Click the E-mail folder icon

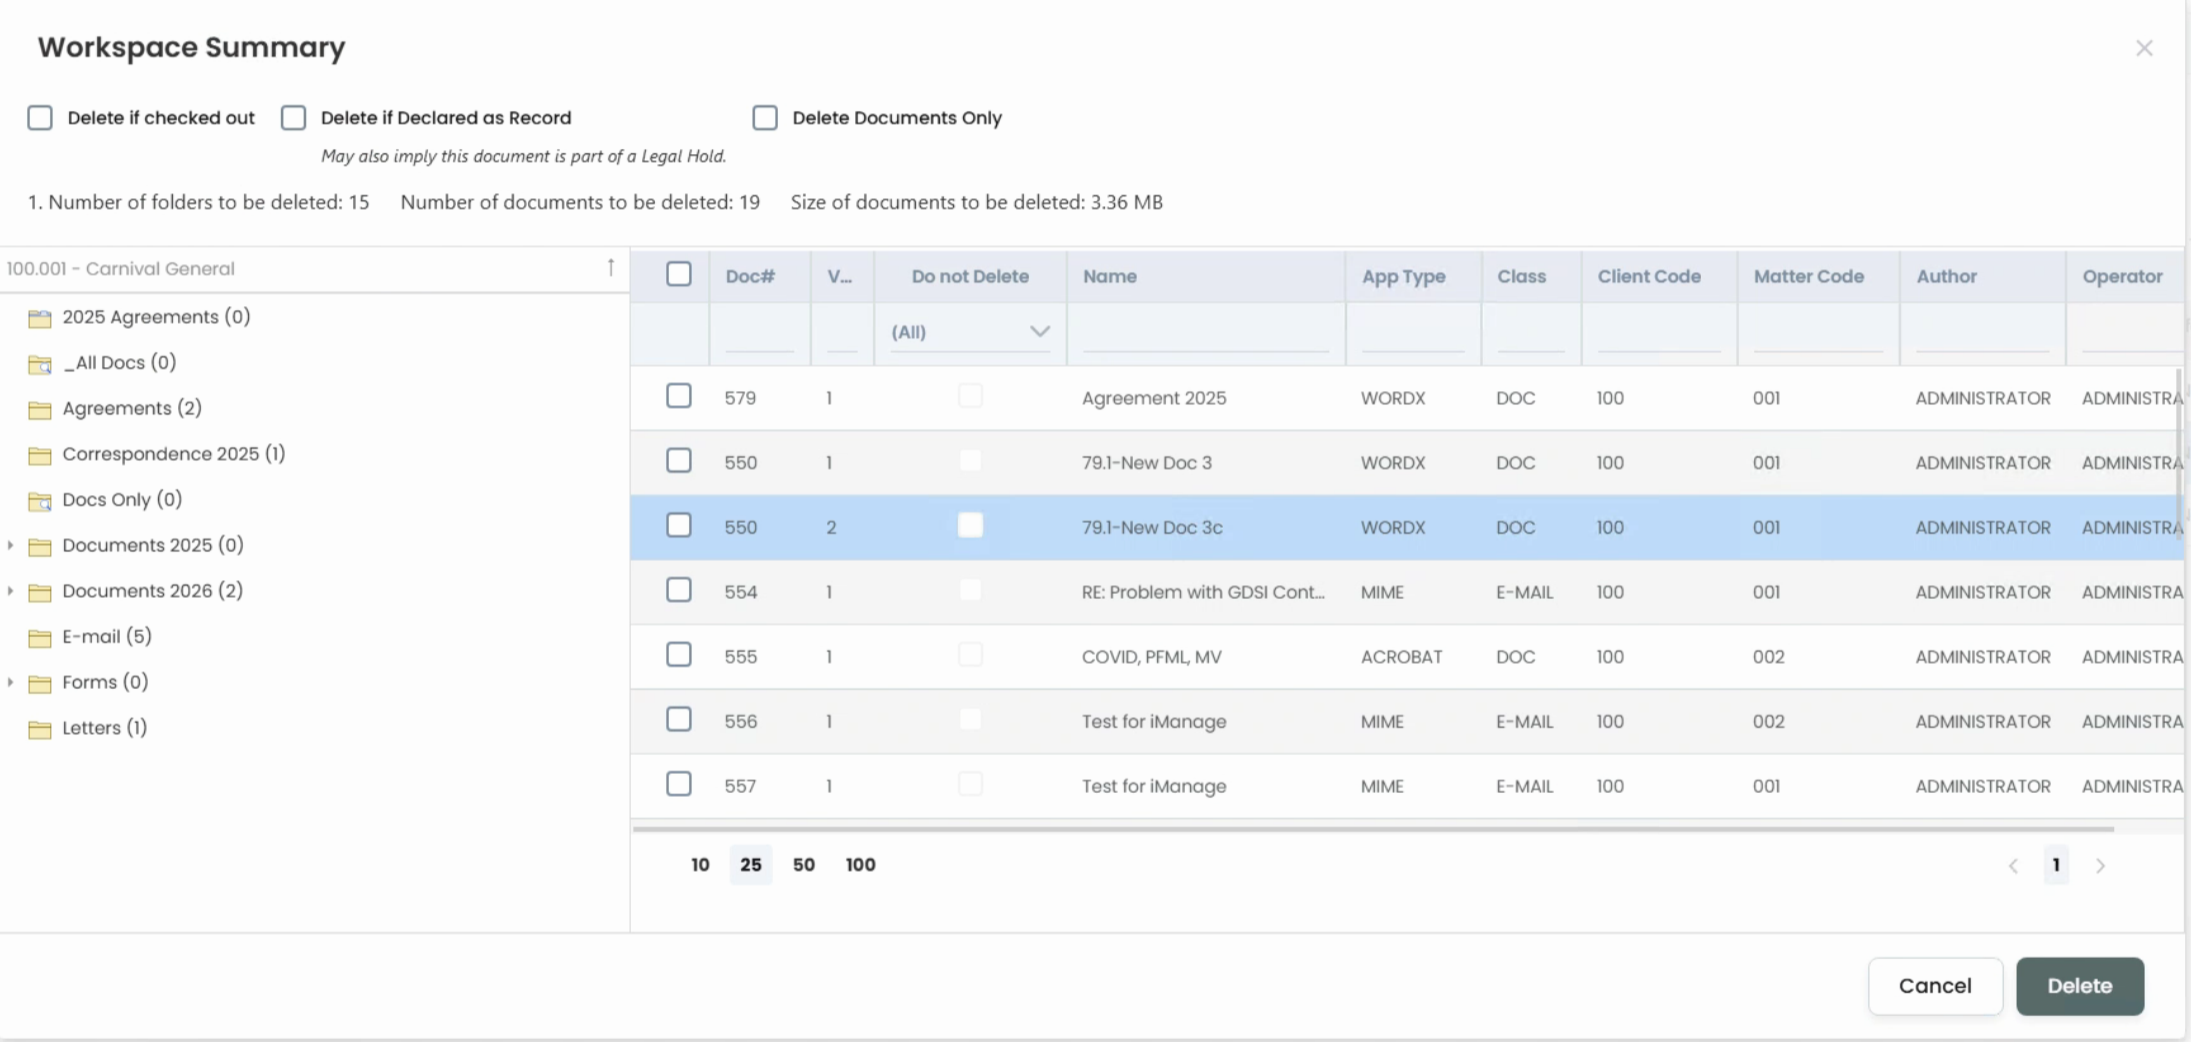40,638
